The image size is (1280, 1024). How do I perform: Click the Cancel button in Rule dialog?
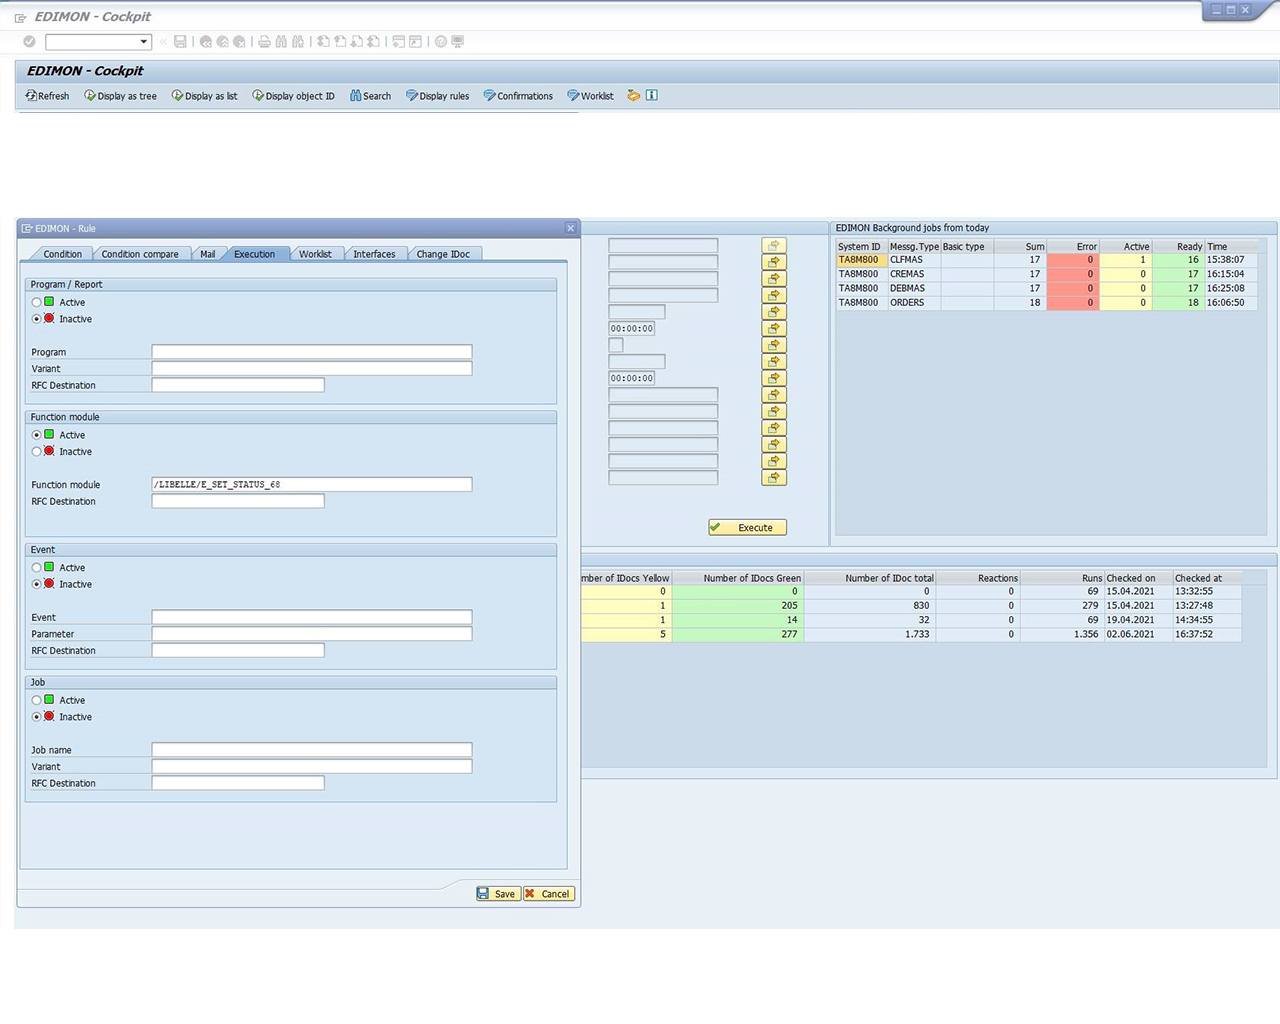pyautogui.click(x=548, y=894)
